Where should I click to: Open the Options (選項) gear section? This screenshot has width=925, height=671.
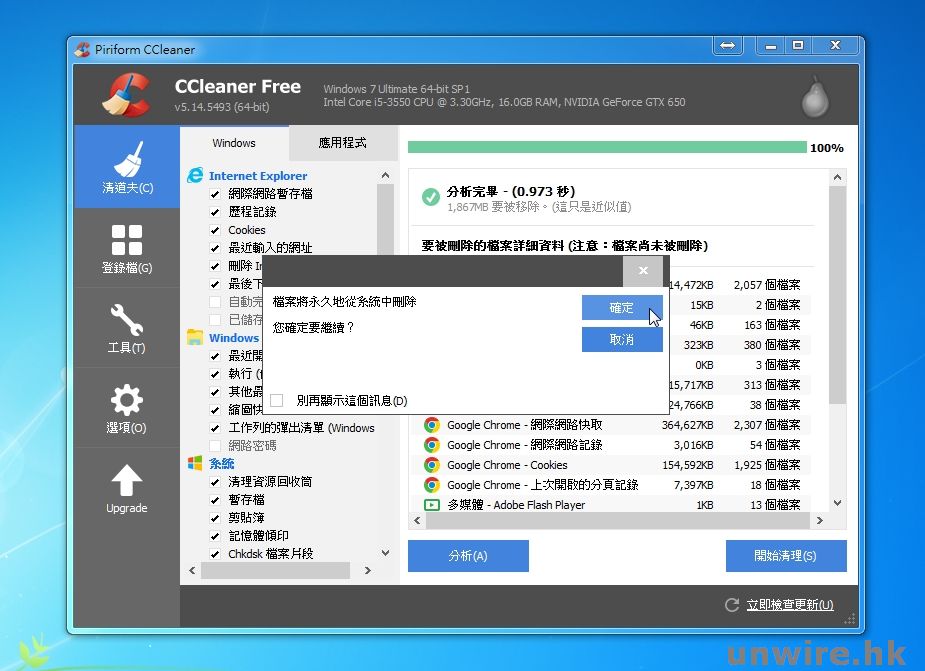[127, 407]
